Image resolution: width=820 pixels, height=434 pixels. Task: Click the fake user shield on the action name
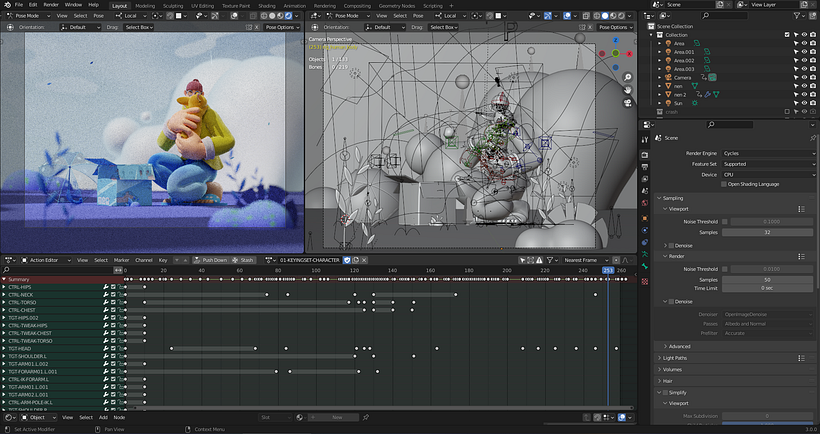[347, 260]
